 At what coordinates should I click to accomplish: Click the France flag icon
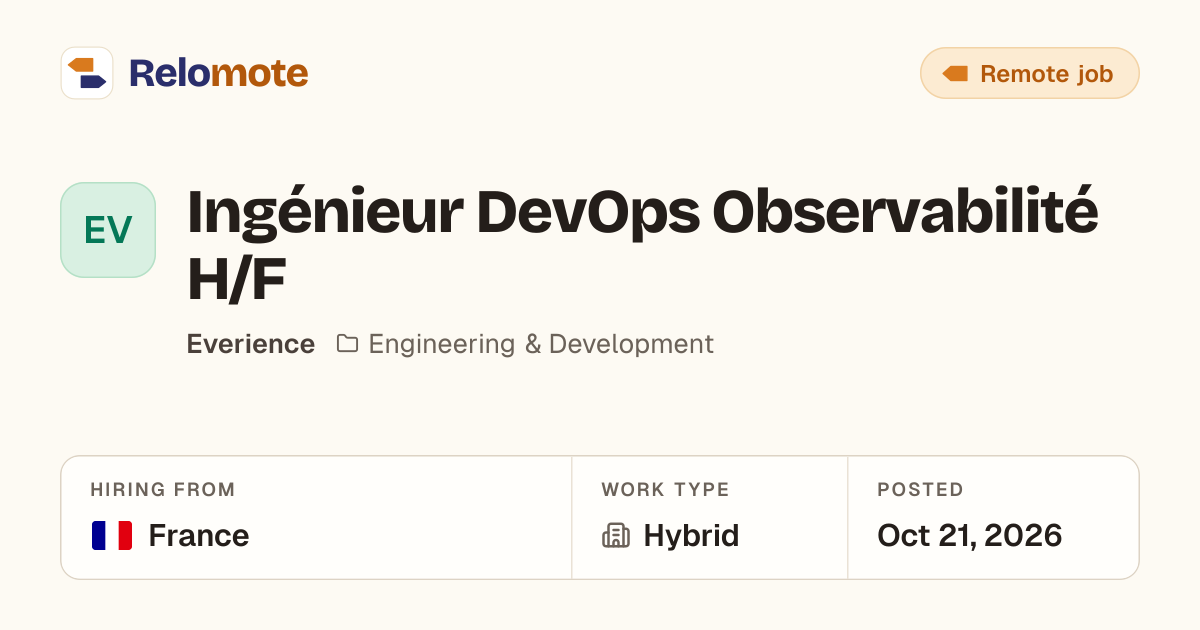(112, 536)
